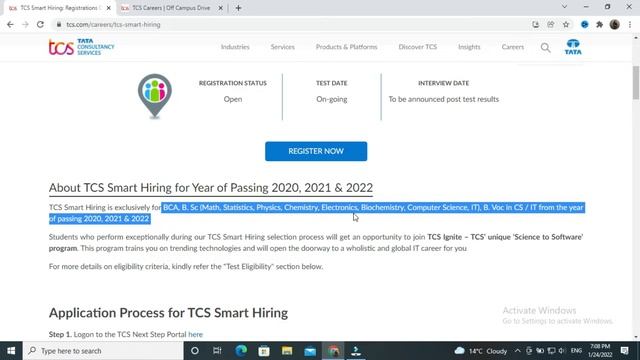
Task: Click 'To be announced post test results' text
Action: (x=444, y=99)
